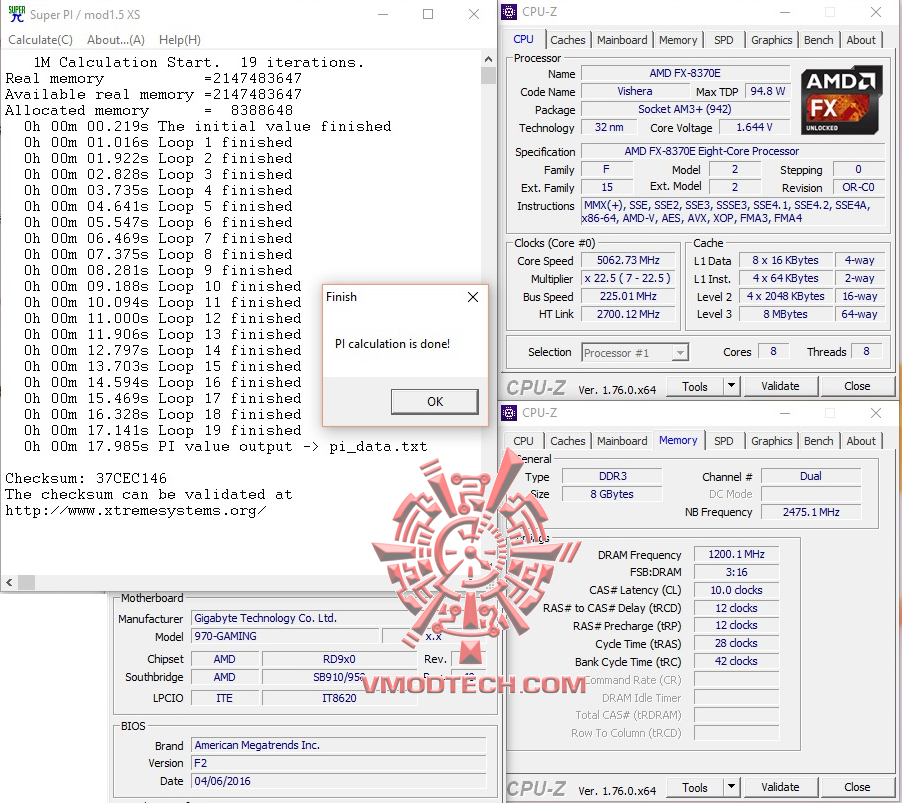Click Validate in top CPU-Z window
The height and width of the screenshot is (803, 902).
(x=780, y=386)
